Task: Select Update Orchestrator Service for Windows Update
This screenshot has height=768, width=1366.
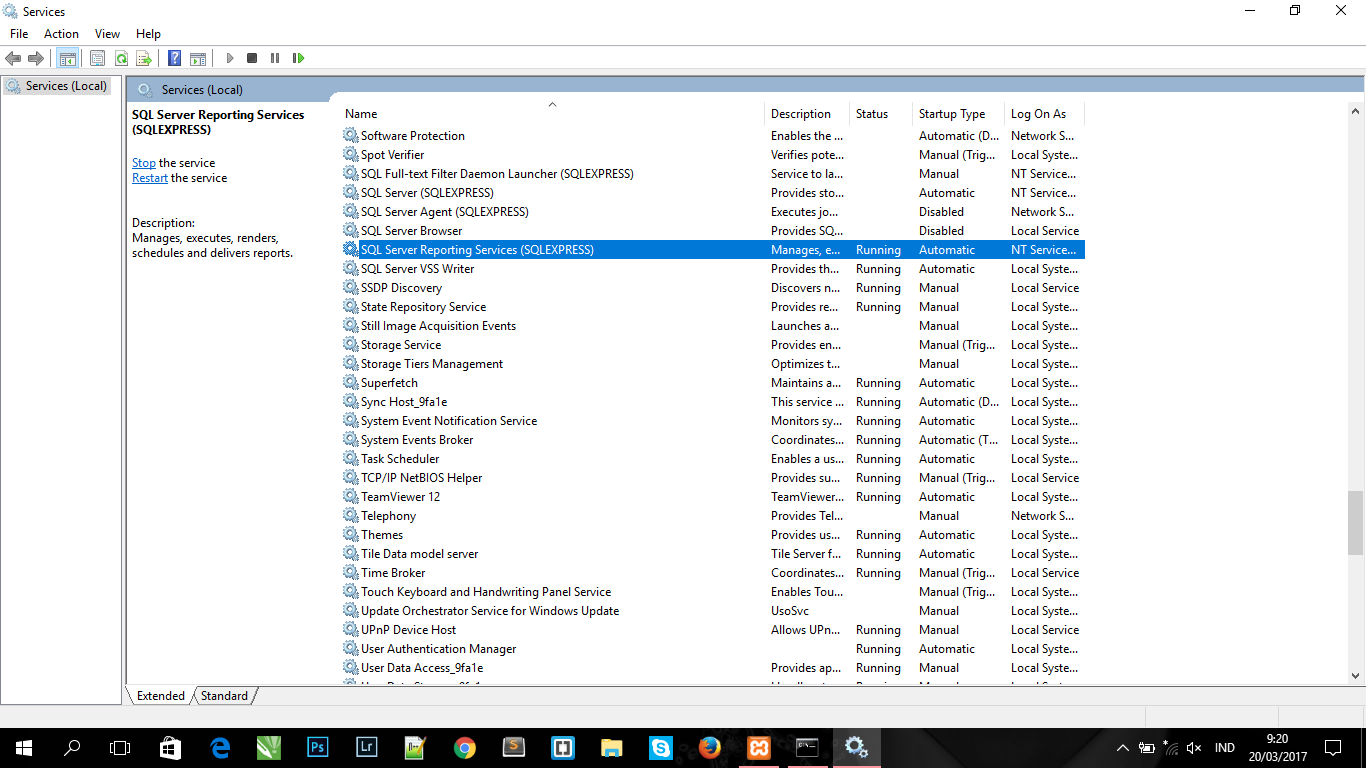Action: tap(712, 611)
